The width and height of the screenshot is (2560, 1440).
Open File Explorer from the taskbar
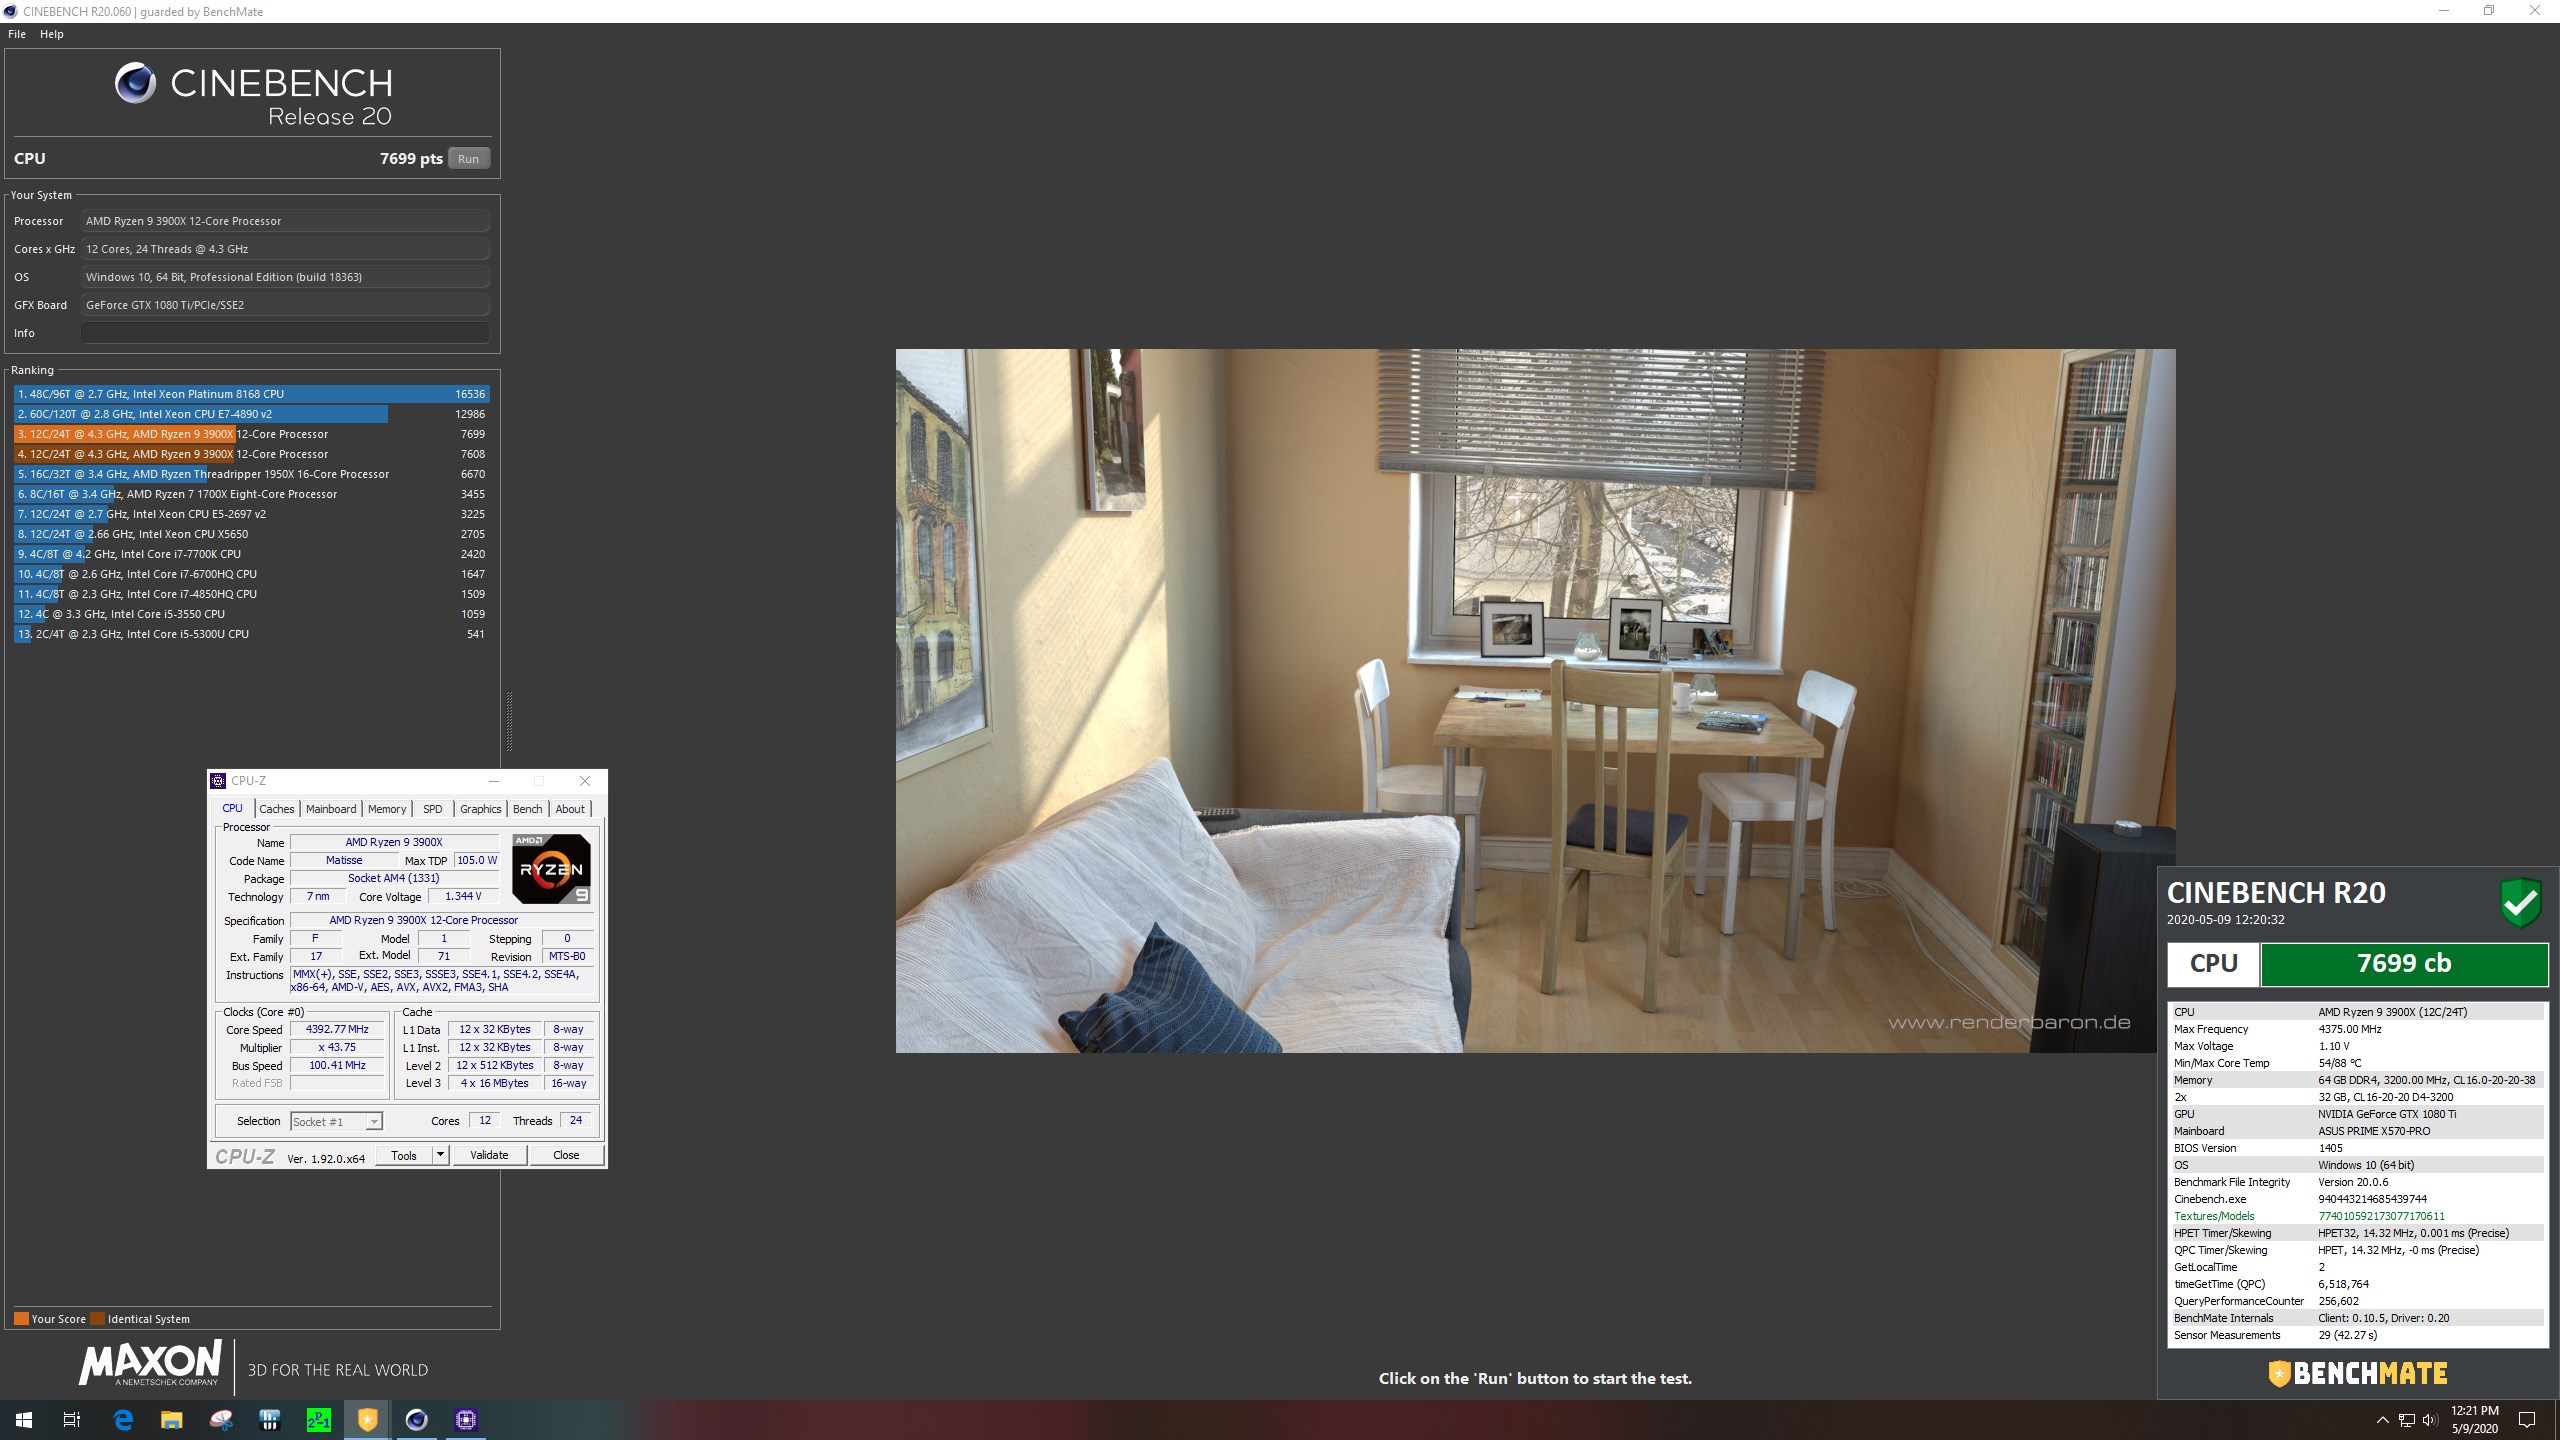[x=172, y=1419]
